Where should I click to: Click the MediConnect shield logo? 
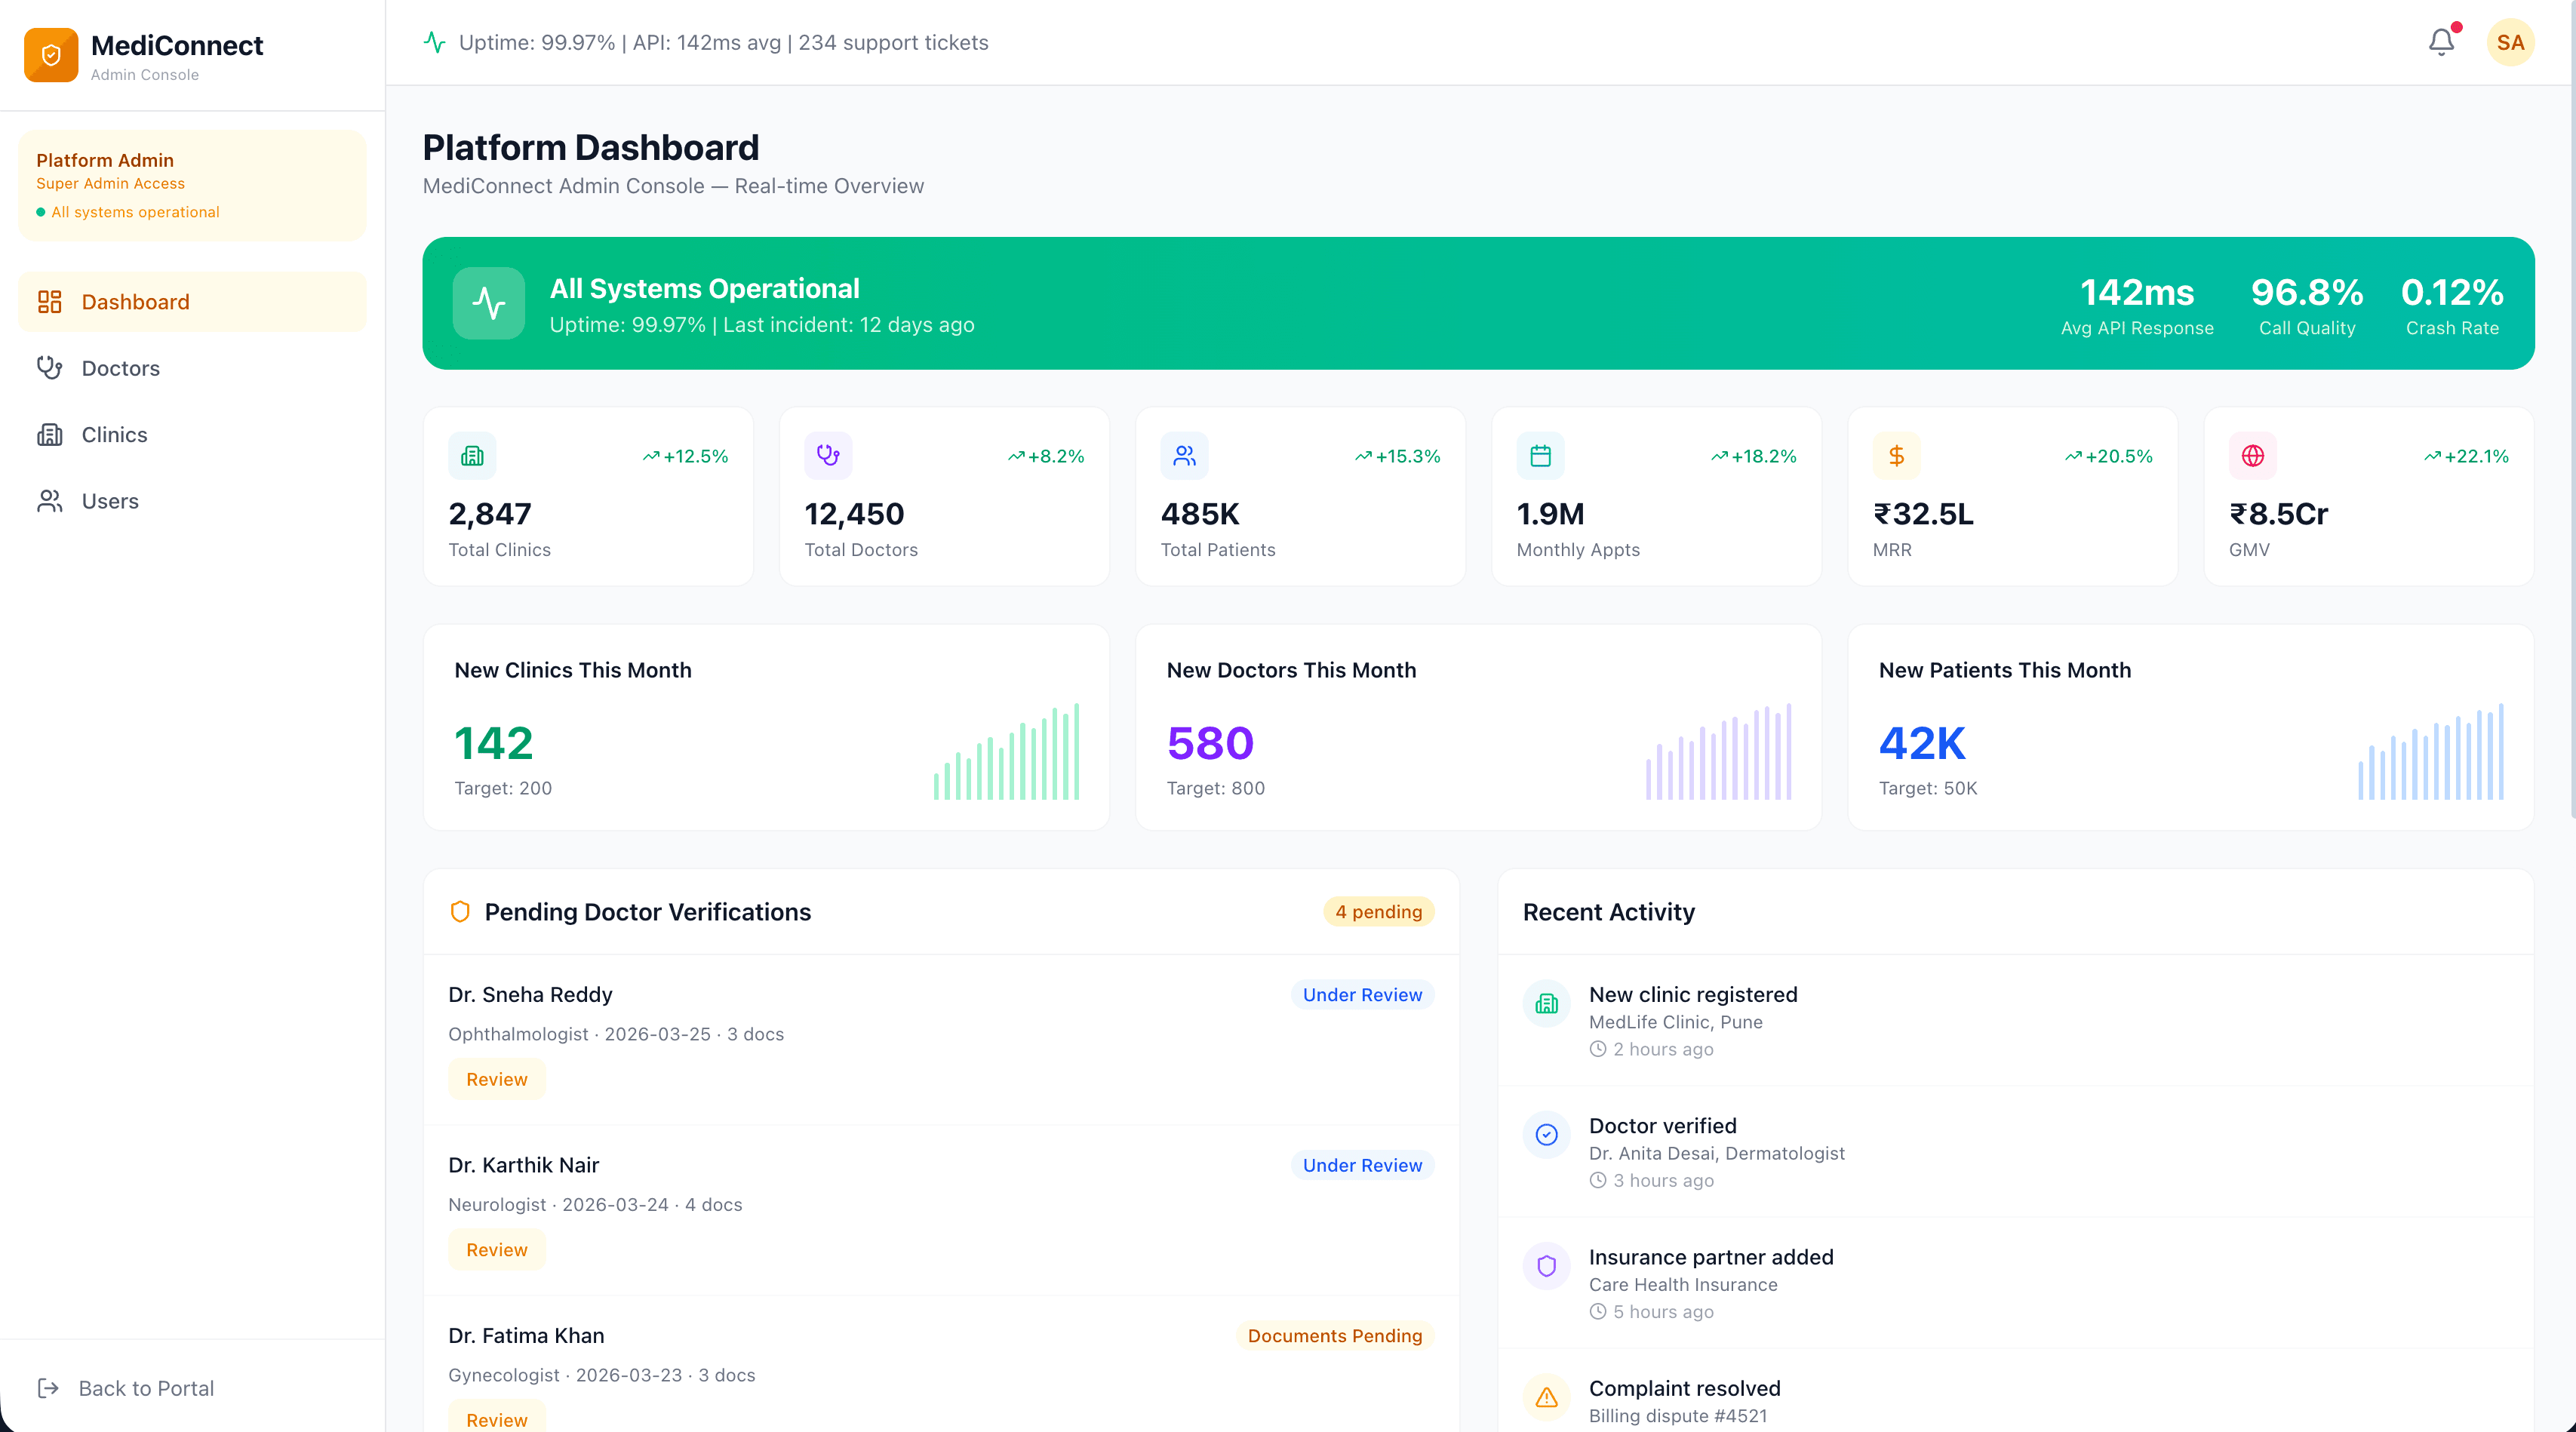[51, 54]
